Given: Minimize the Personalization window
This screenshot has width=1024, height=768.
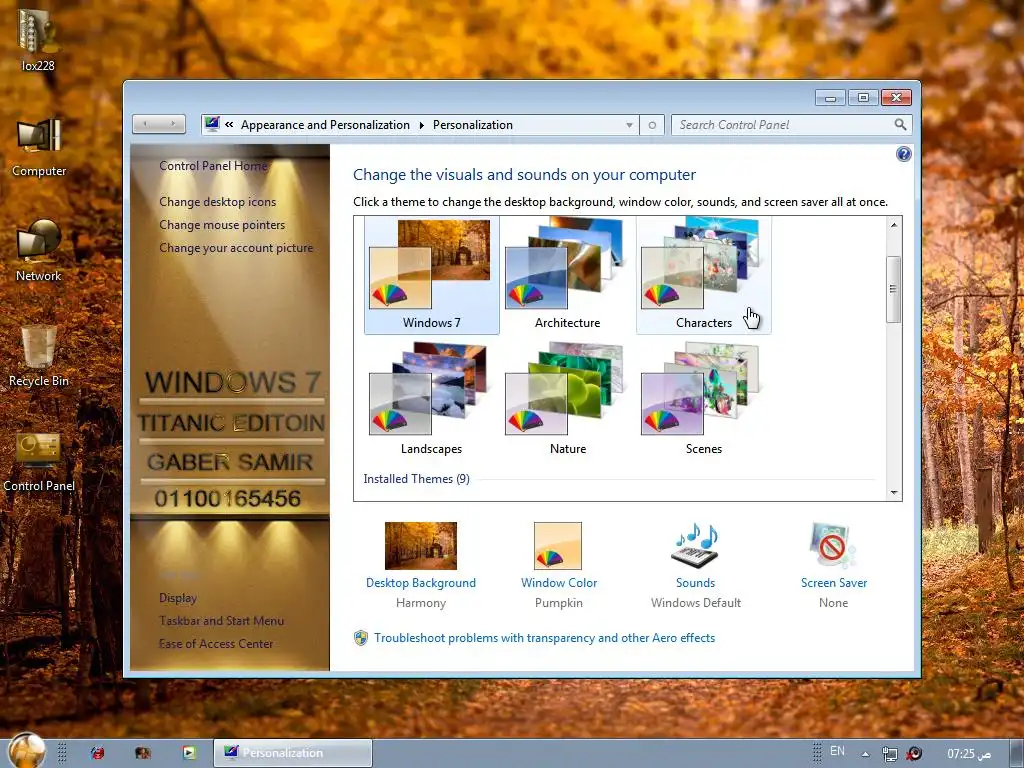Looking at the screenshot, I should pos(830,98).
